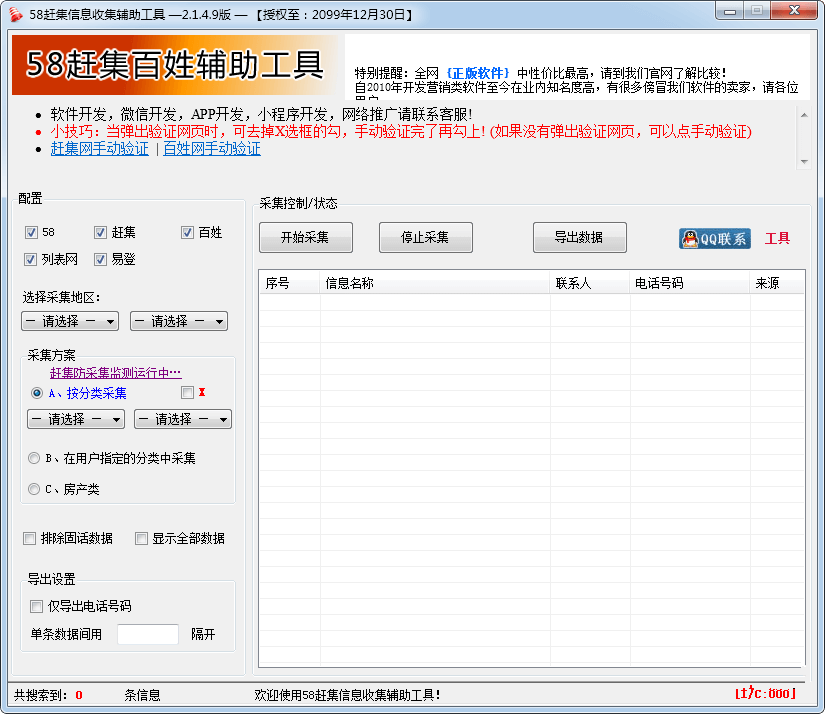The image size is (825, 714).
Task: Sort by 信息名称 column header
Action: 435,283
